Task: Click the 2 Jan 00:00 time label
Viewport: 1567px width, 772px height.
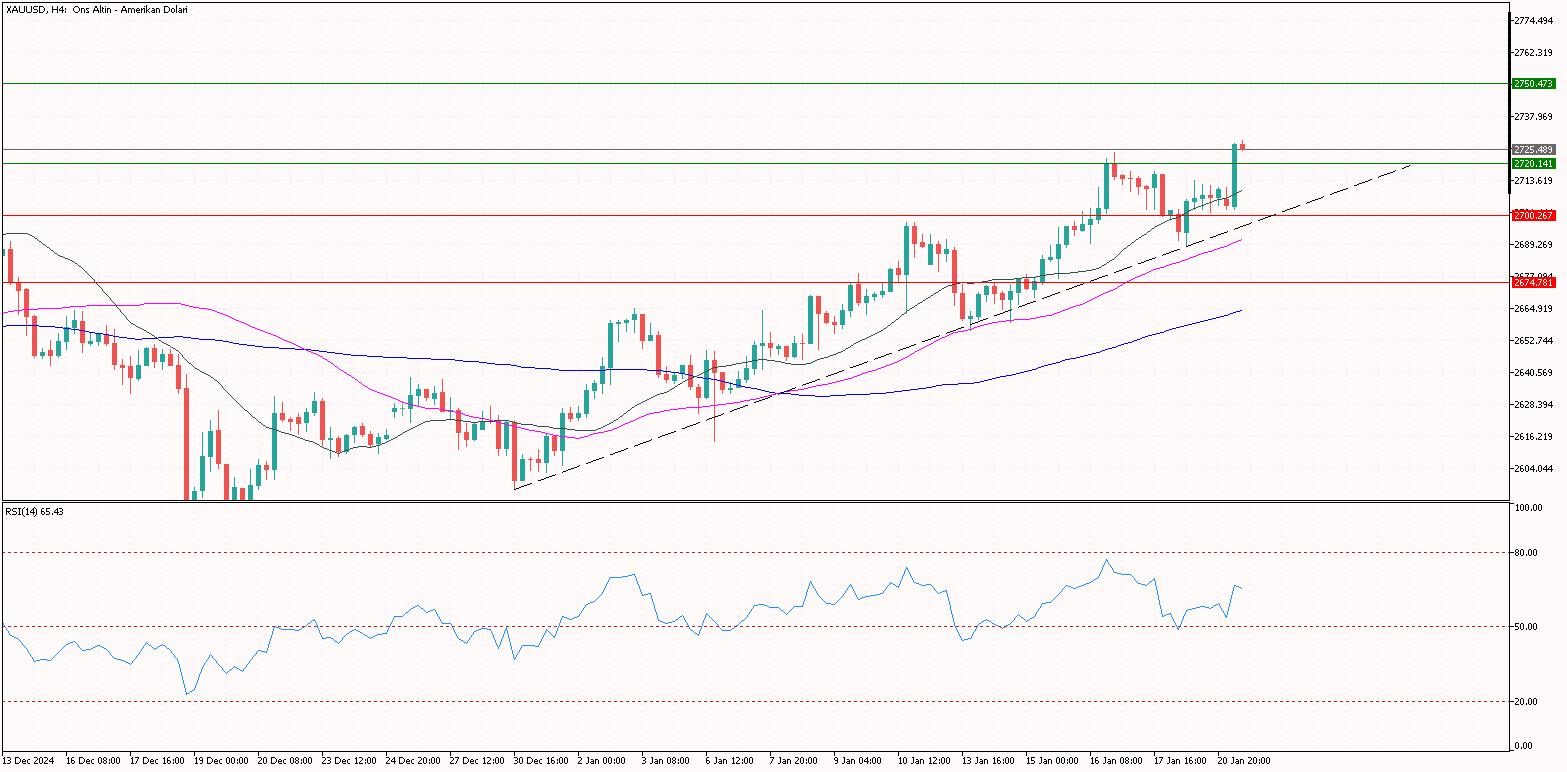Action: pos(604,761)
